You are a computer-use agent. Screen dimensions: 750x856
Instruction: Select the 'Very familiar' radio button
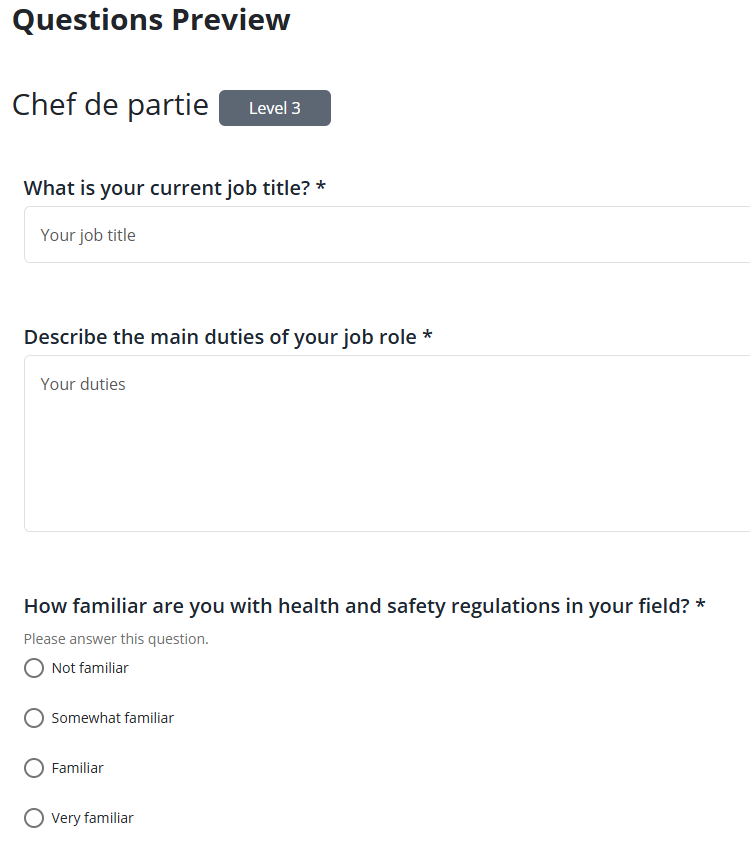[34, 818]
